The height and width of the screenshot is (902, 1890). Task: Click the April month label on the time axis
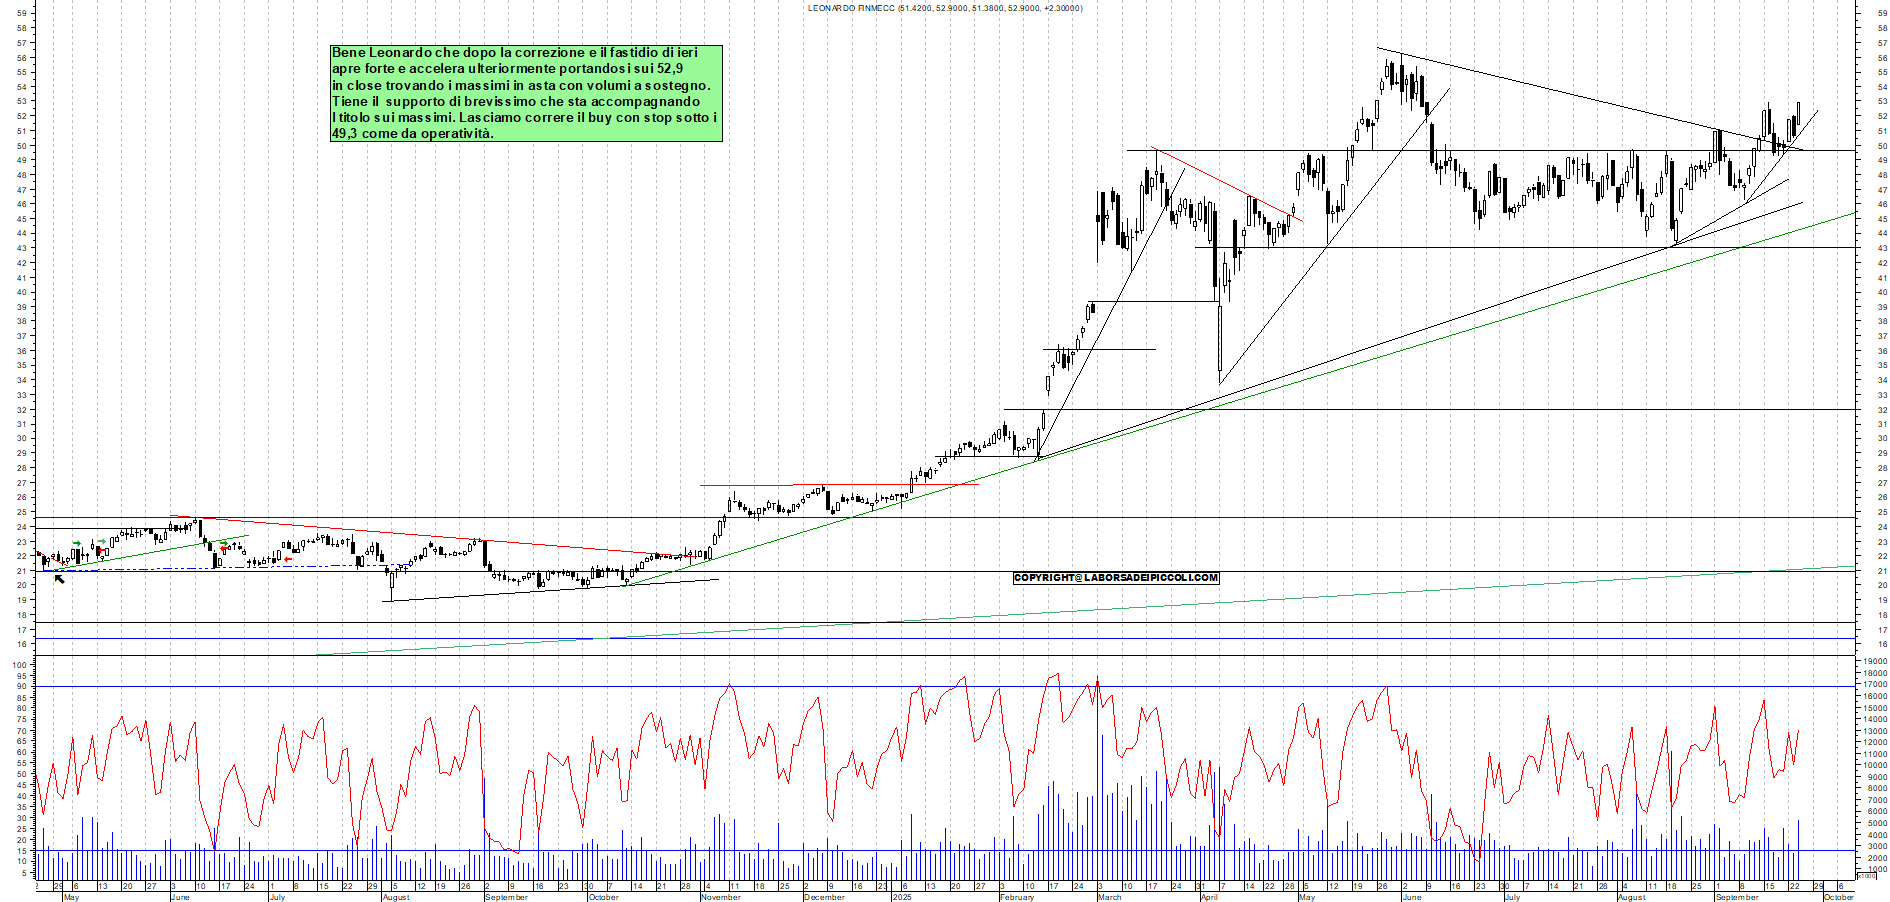click(1209, 897)
